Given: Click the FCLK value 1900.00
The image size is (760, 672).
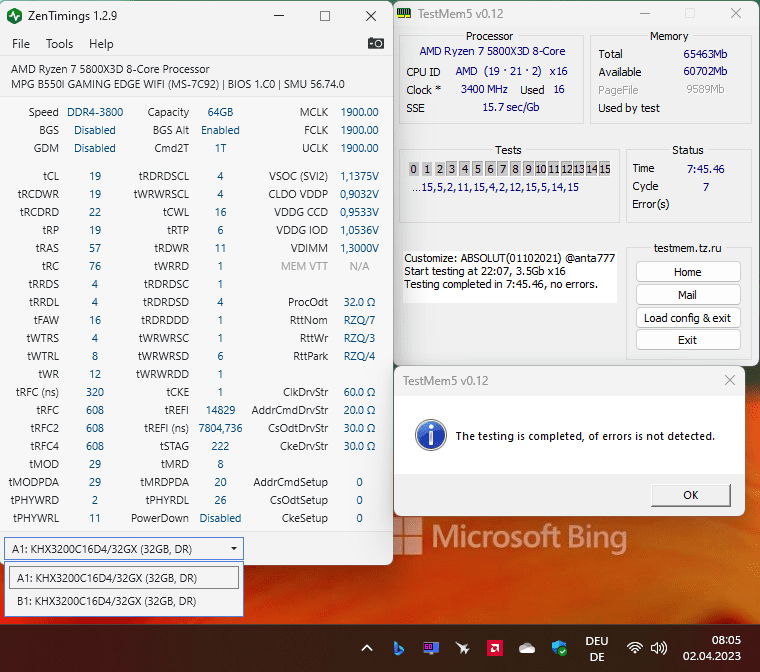Looking at the screenshot, I should coord(359,130).
